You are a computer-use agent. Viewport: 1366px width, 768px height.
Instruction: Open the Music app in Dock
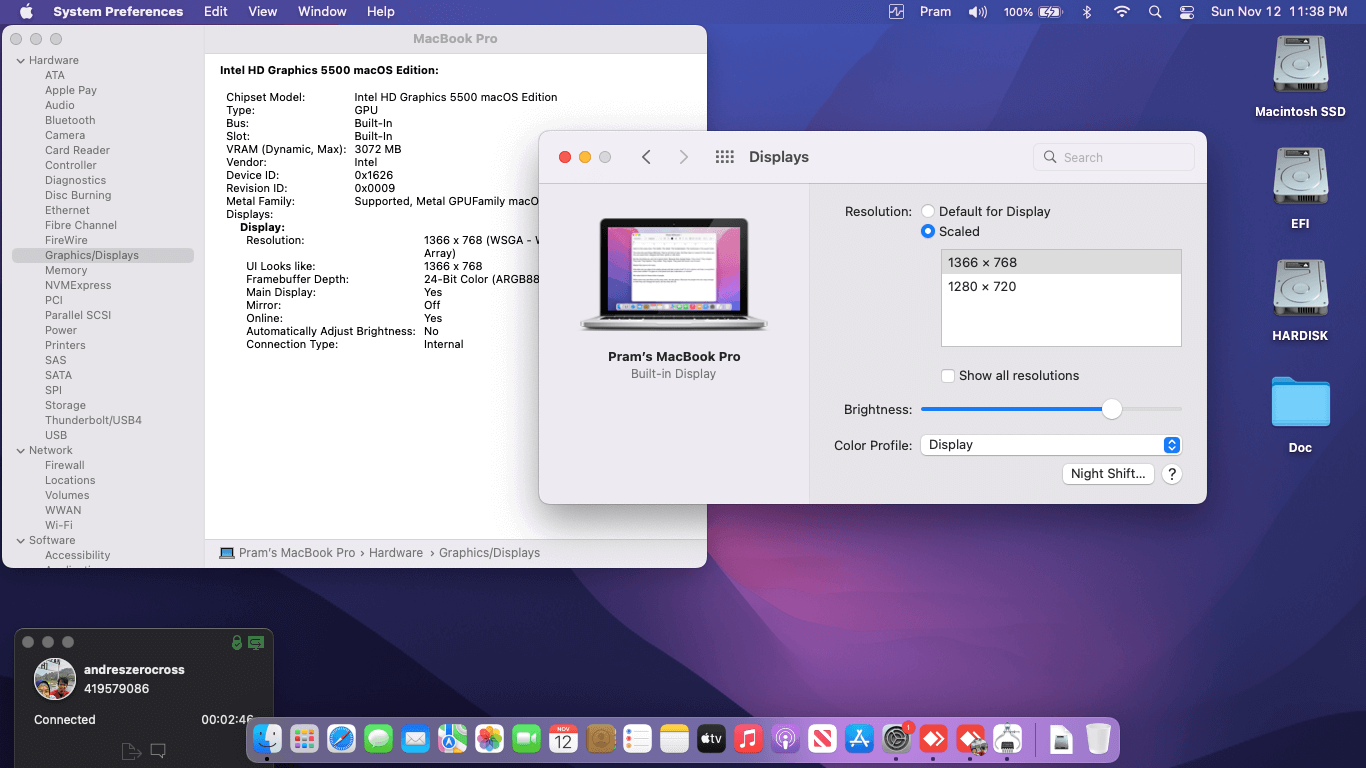pos(748,739)
